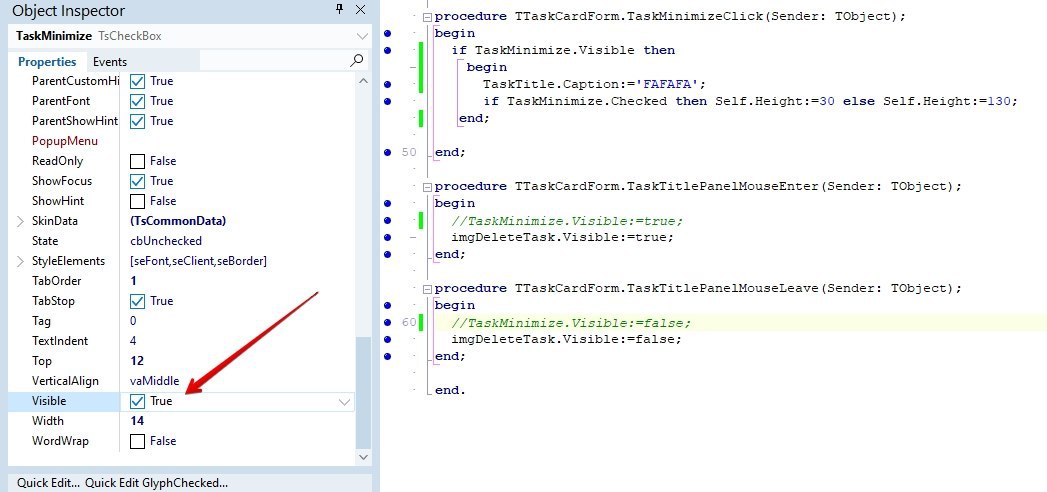
Task: Collapse the TaskMinimizeClick procedure fold marker
Action: pos(427,16)
